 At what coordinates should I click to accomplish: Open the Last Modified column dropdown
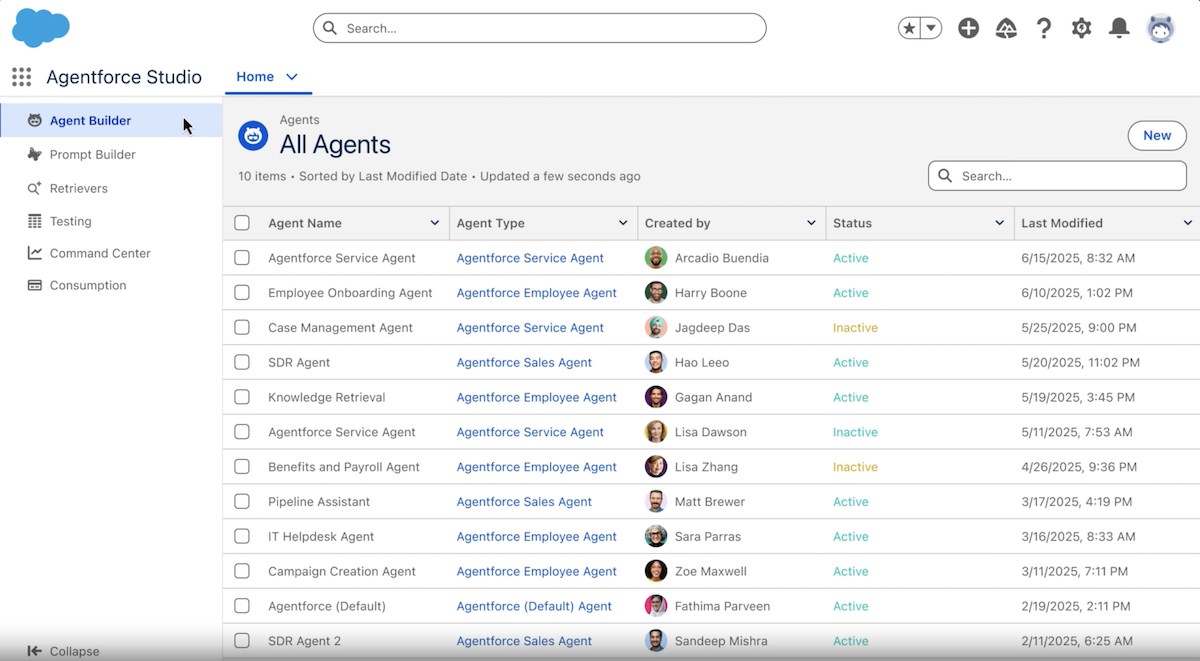point(1188,223)
